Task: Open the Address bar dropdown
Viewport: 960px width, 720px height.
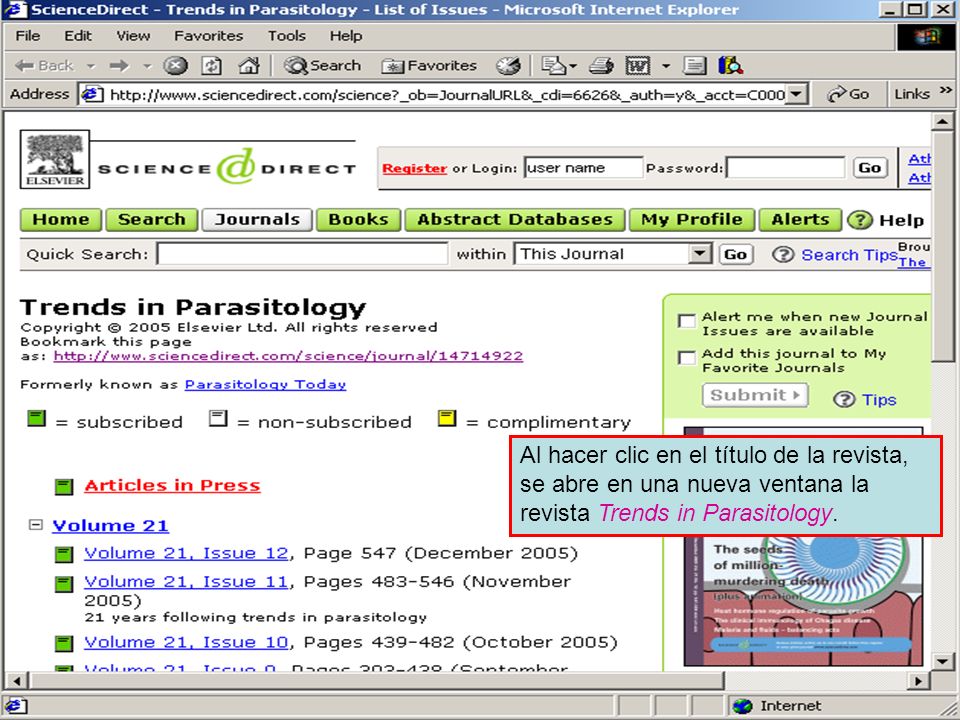Action: click(795, 94)
